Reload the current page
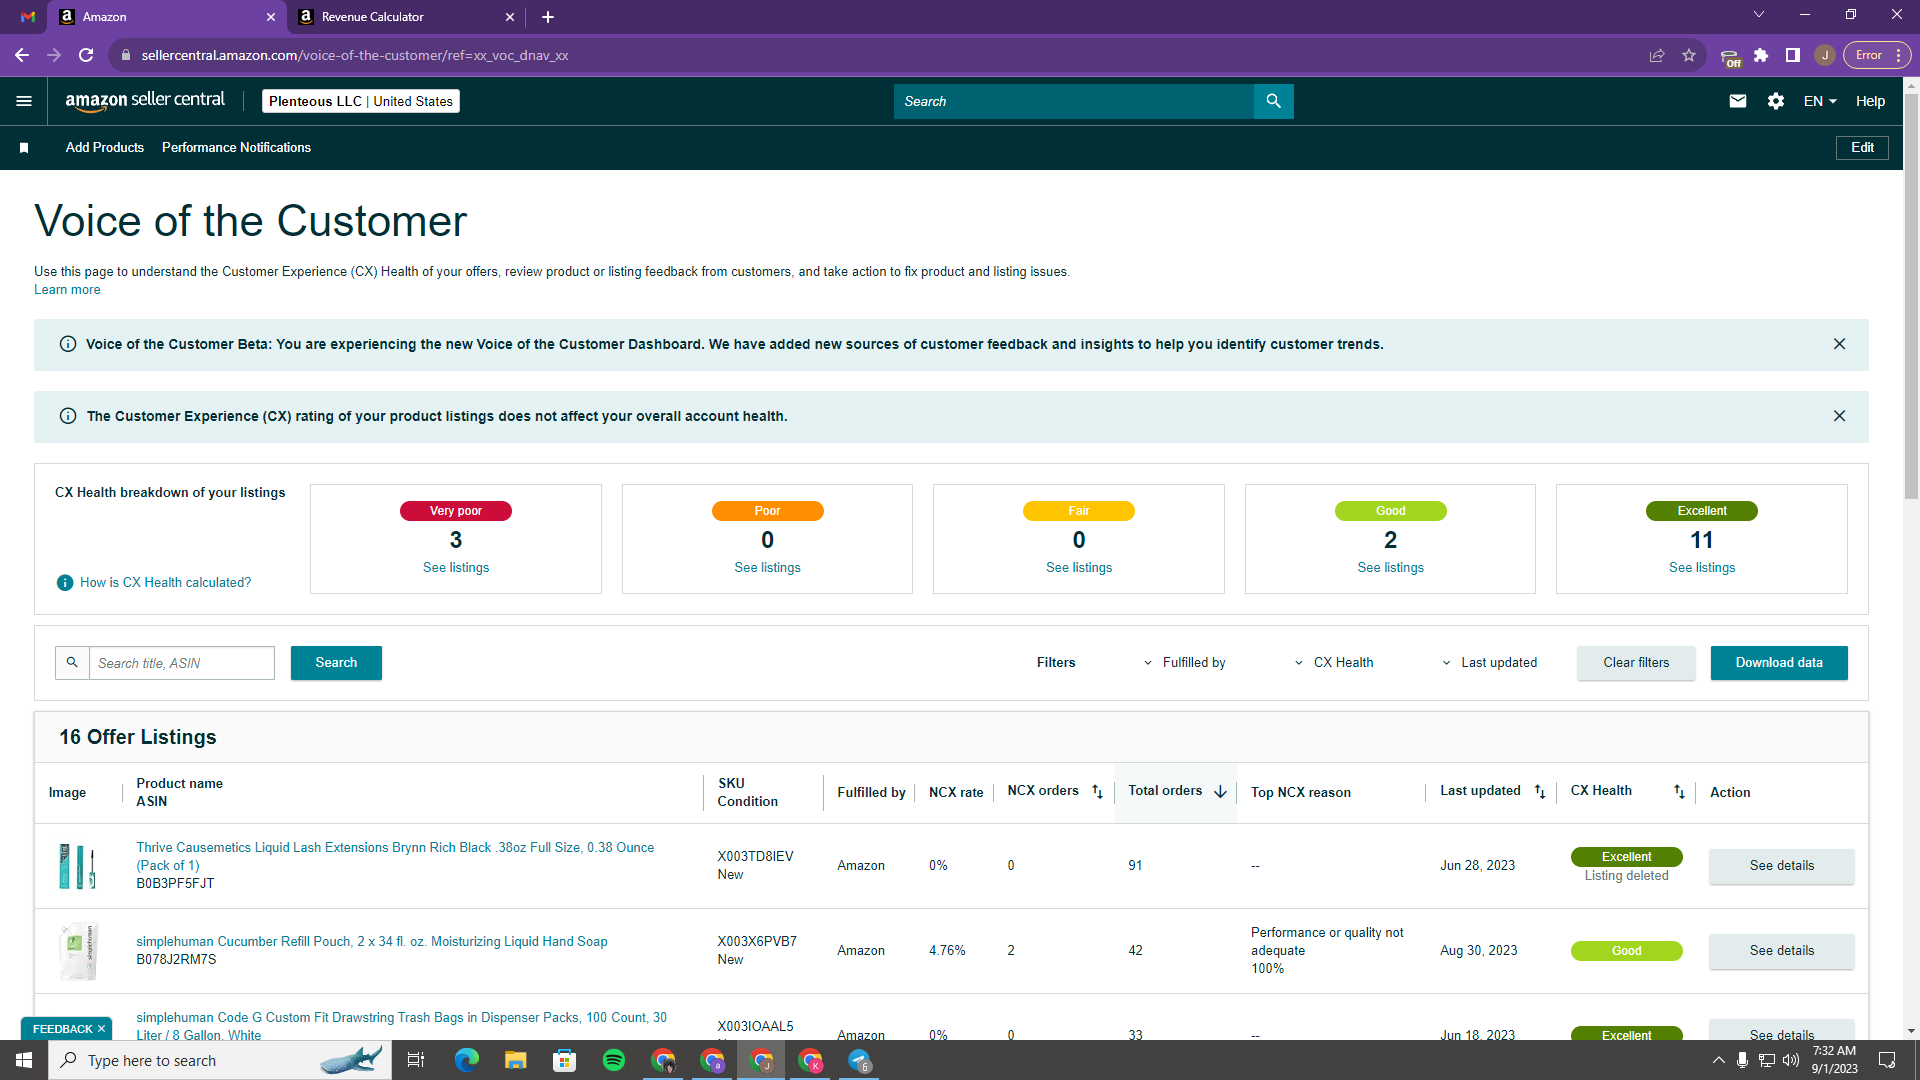1920x1080 pixels. 86,55
